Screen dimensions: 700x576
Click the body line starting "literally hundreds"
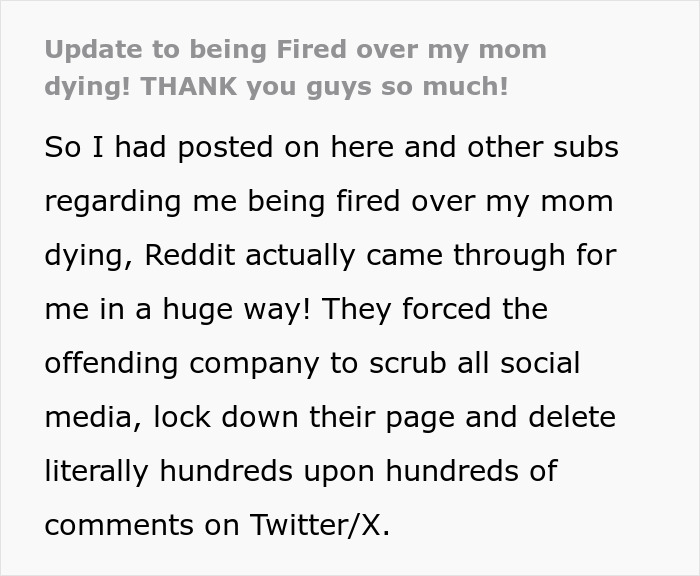click(x=300, y=470)
